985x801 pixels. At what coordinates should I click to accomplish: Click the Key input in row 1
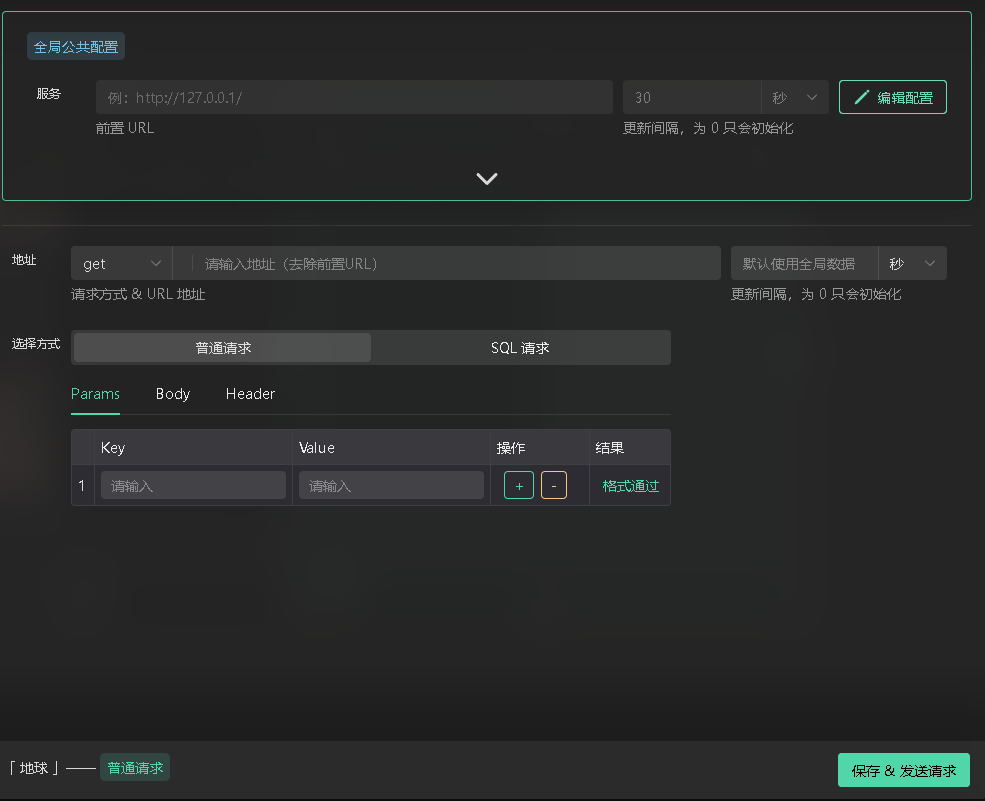coord(193,486)
